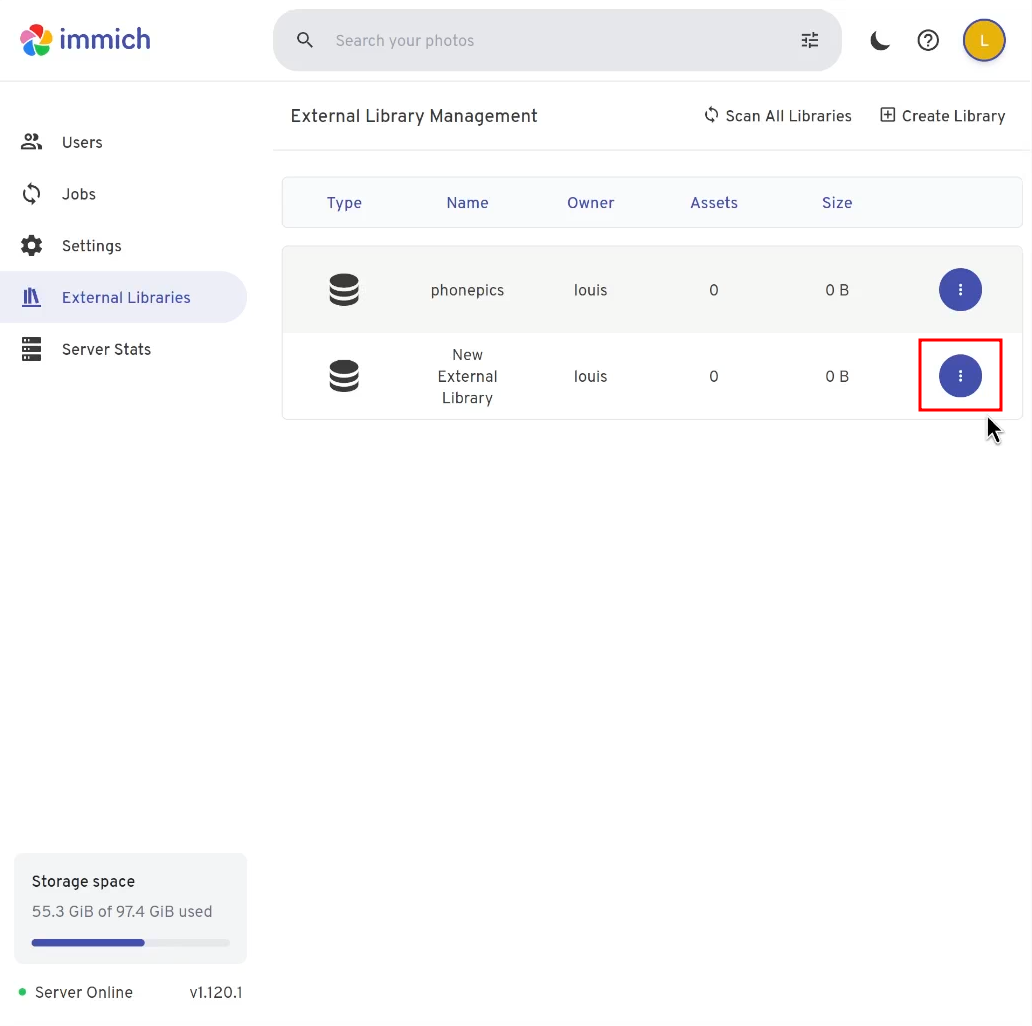
Task: Select External Libraries sidebar item
Action: coord(124,297)
